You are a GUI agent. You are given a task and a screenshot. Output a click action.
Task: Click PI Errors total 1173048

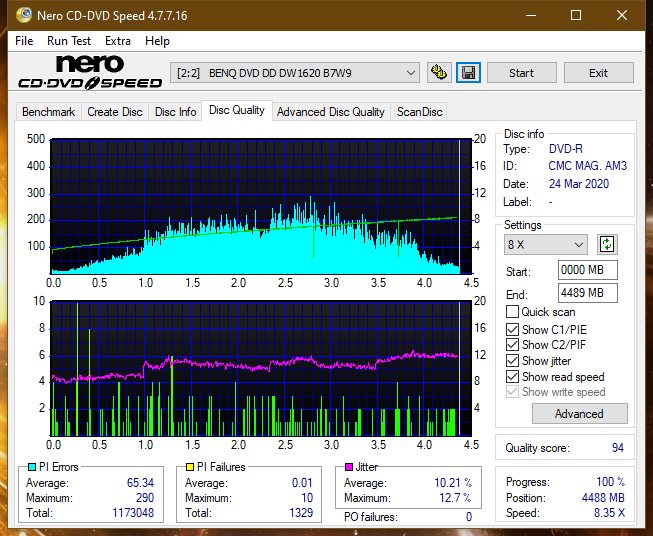133,513
